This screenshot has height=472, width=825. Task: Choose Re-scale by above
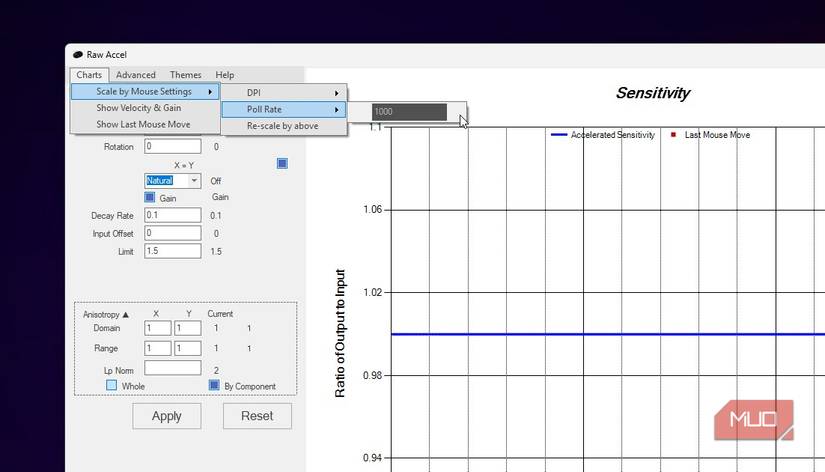pyautogui.click(x=284, y=126)
